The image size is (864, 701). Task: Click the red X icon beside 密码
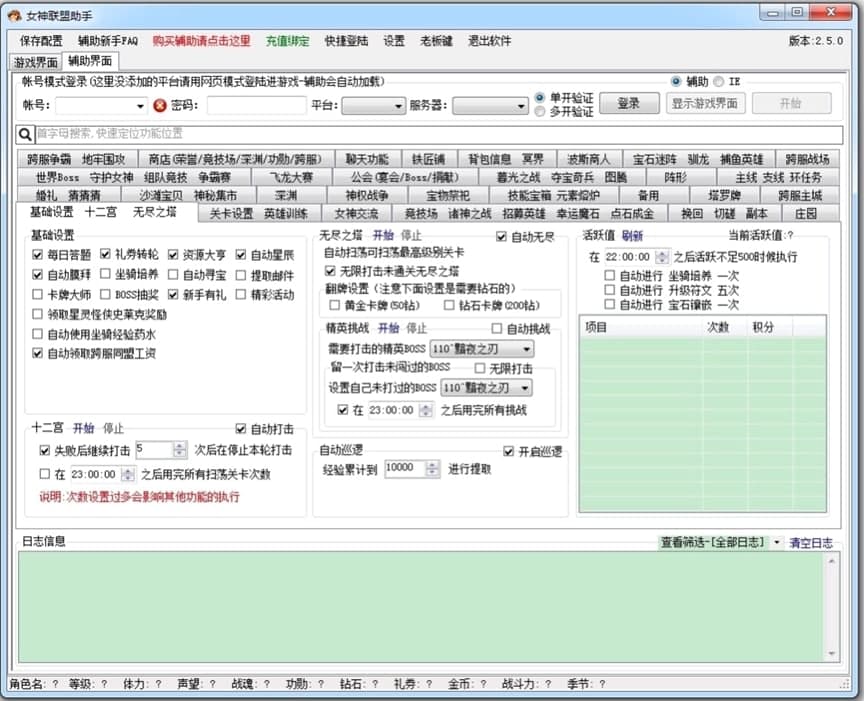tap(160, 105)
